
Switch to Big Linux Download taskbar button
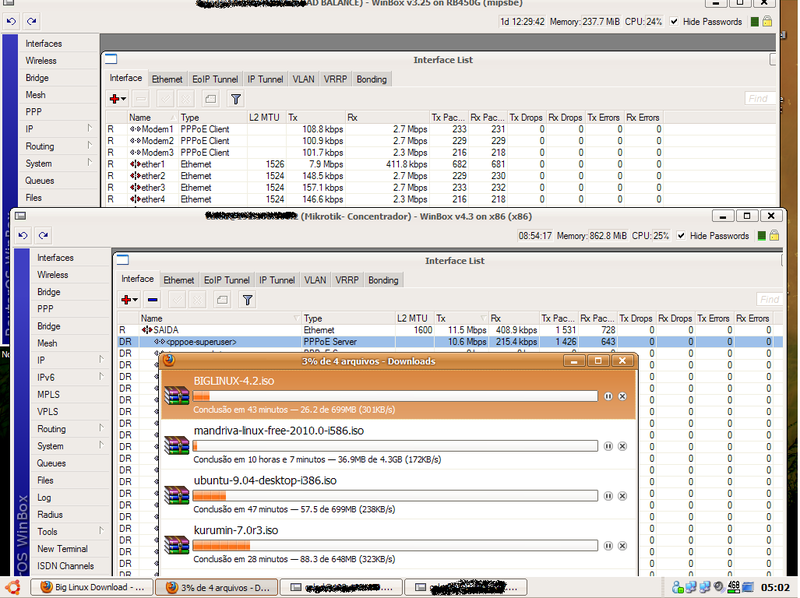(x=91, y=587)
